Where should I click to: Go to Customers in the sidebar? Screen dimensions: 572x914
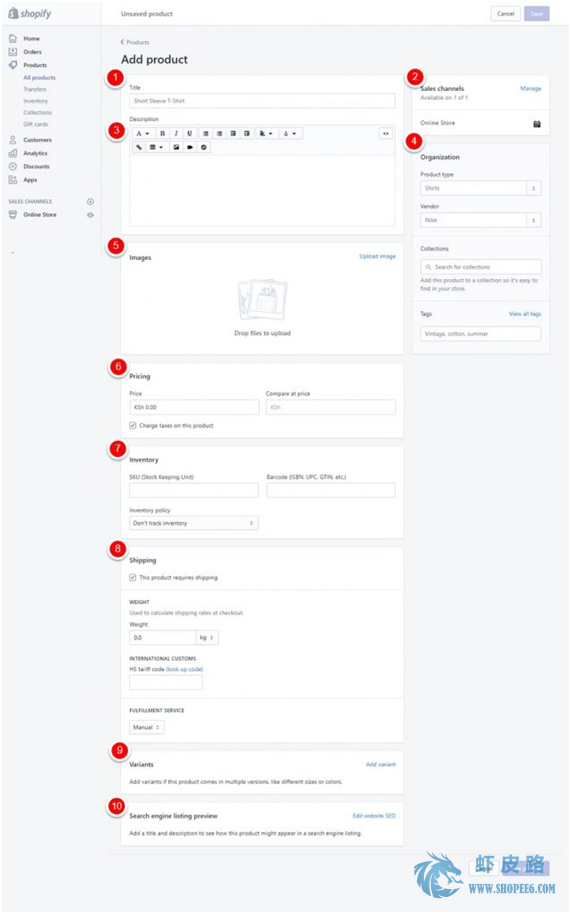coord(37,140)
